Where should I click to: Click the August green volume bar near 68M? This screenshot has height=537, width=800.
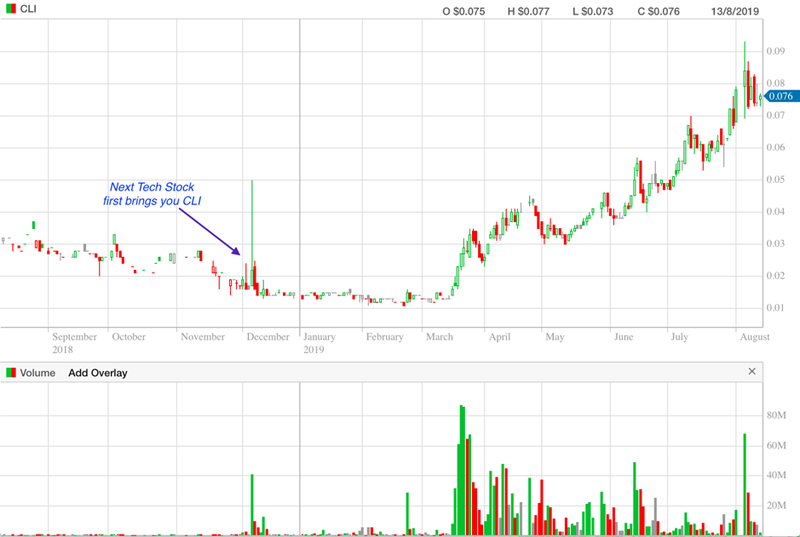[744, 484]
